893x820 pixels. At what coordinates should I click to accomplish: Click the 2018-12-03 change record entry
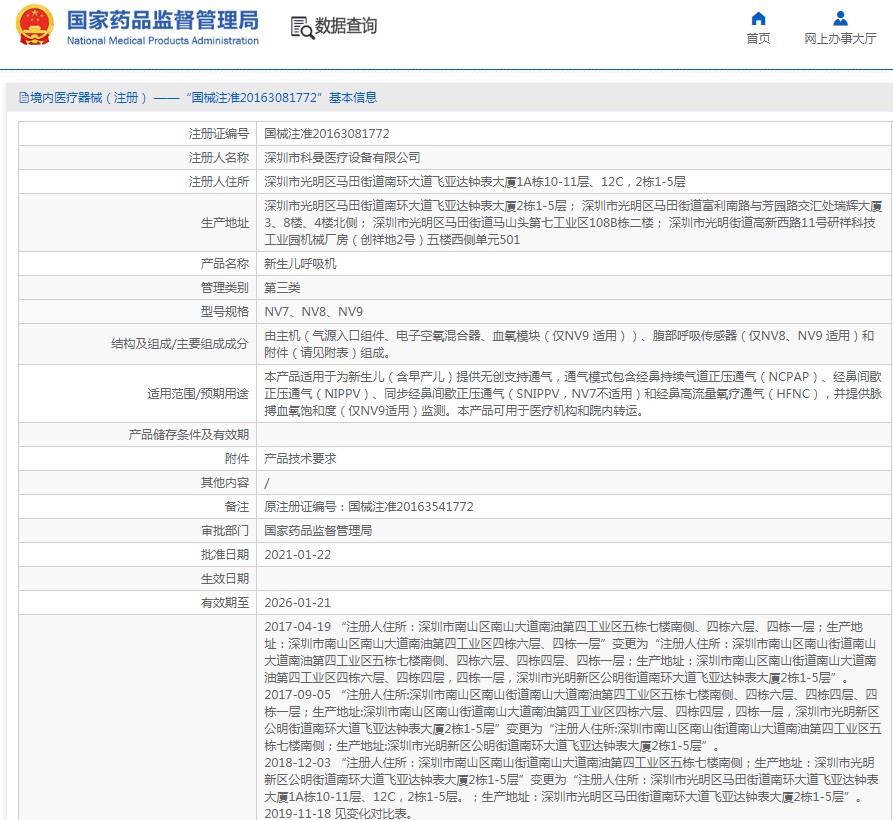click(572, 780)
